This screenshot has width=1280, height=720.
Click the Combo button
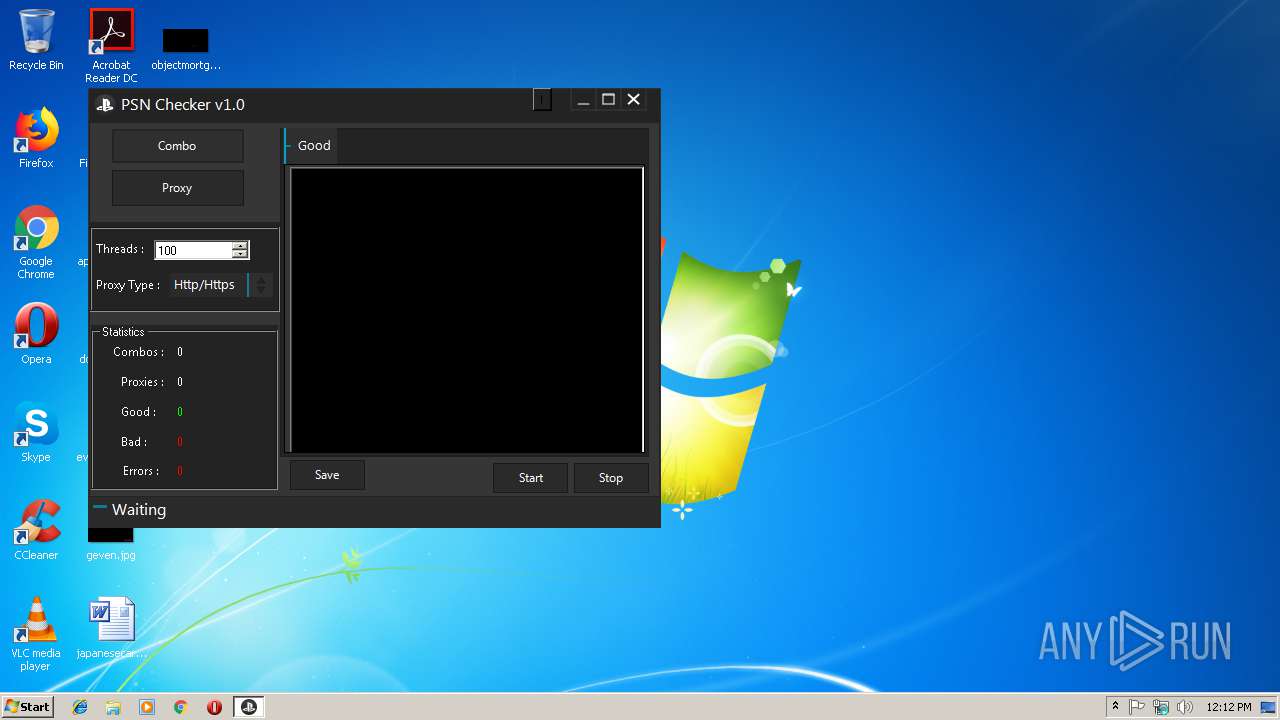177,146
